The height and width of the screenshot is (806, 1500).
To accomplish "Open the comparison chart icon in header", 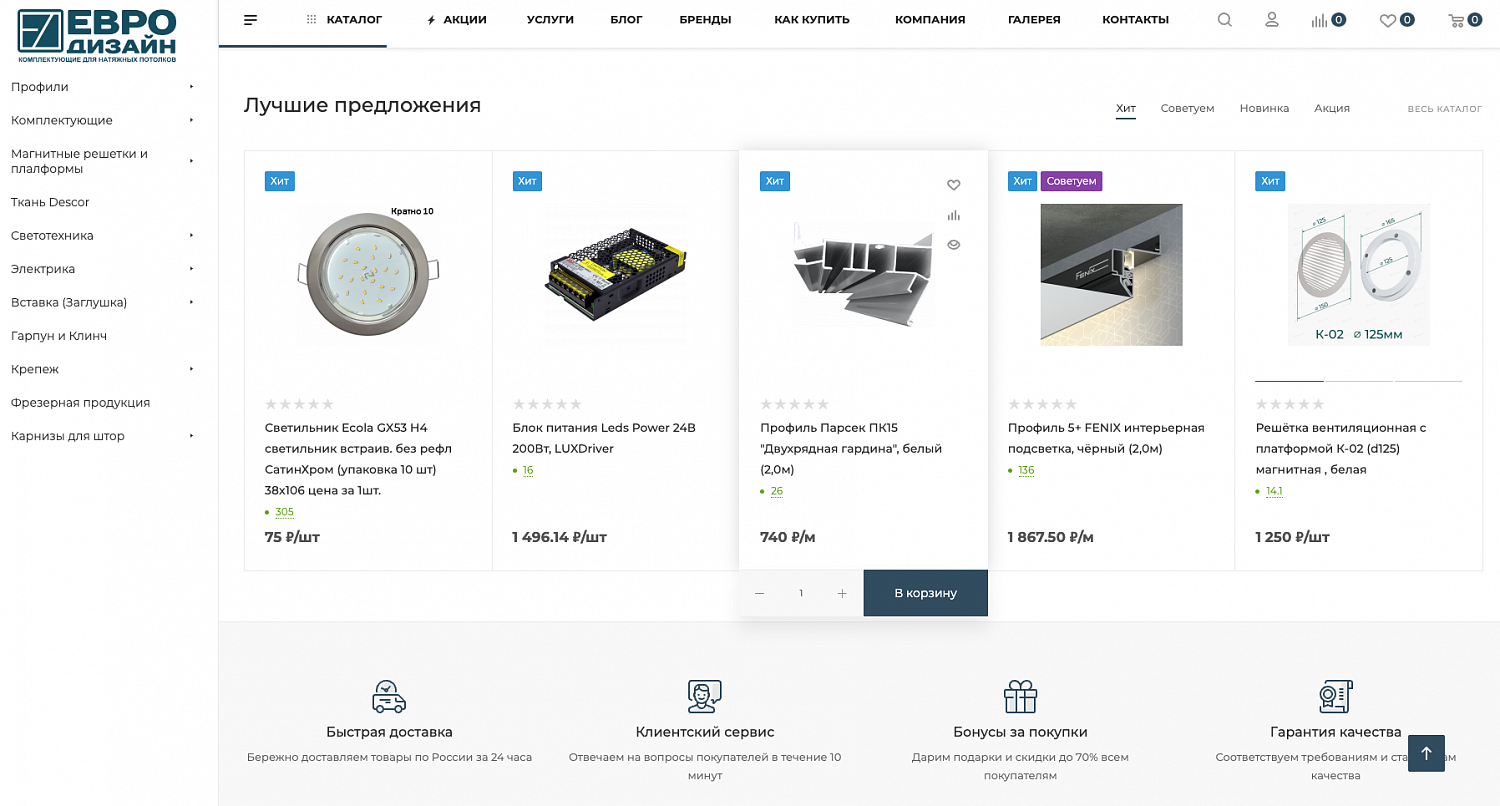I will pyautogui.click(x=1319, y=20).
